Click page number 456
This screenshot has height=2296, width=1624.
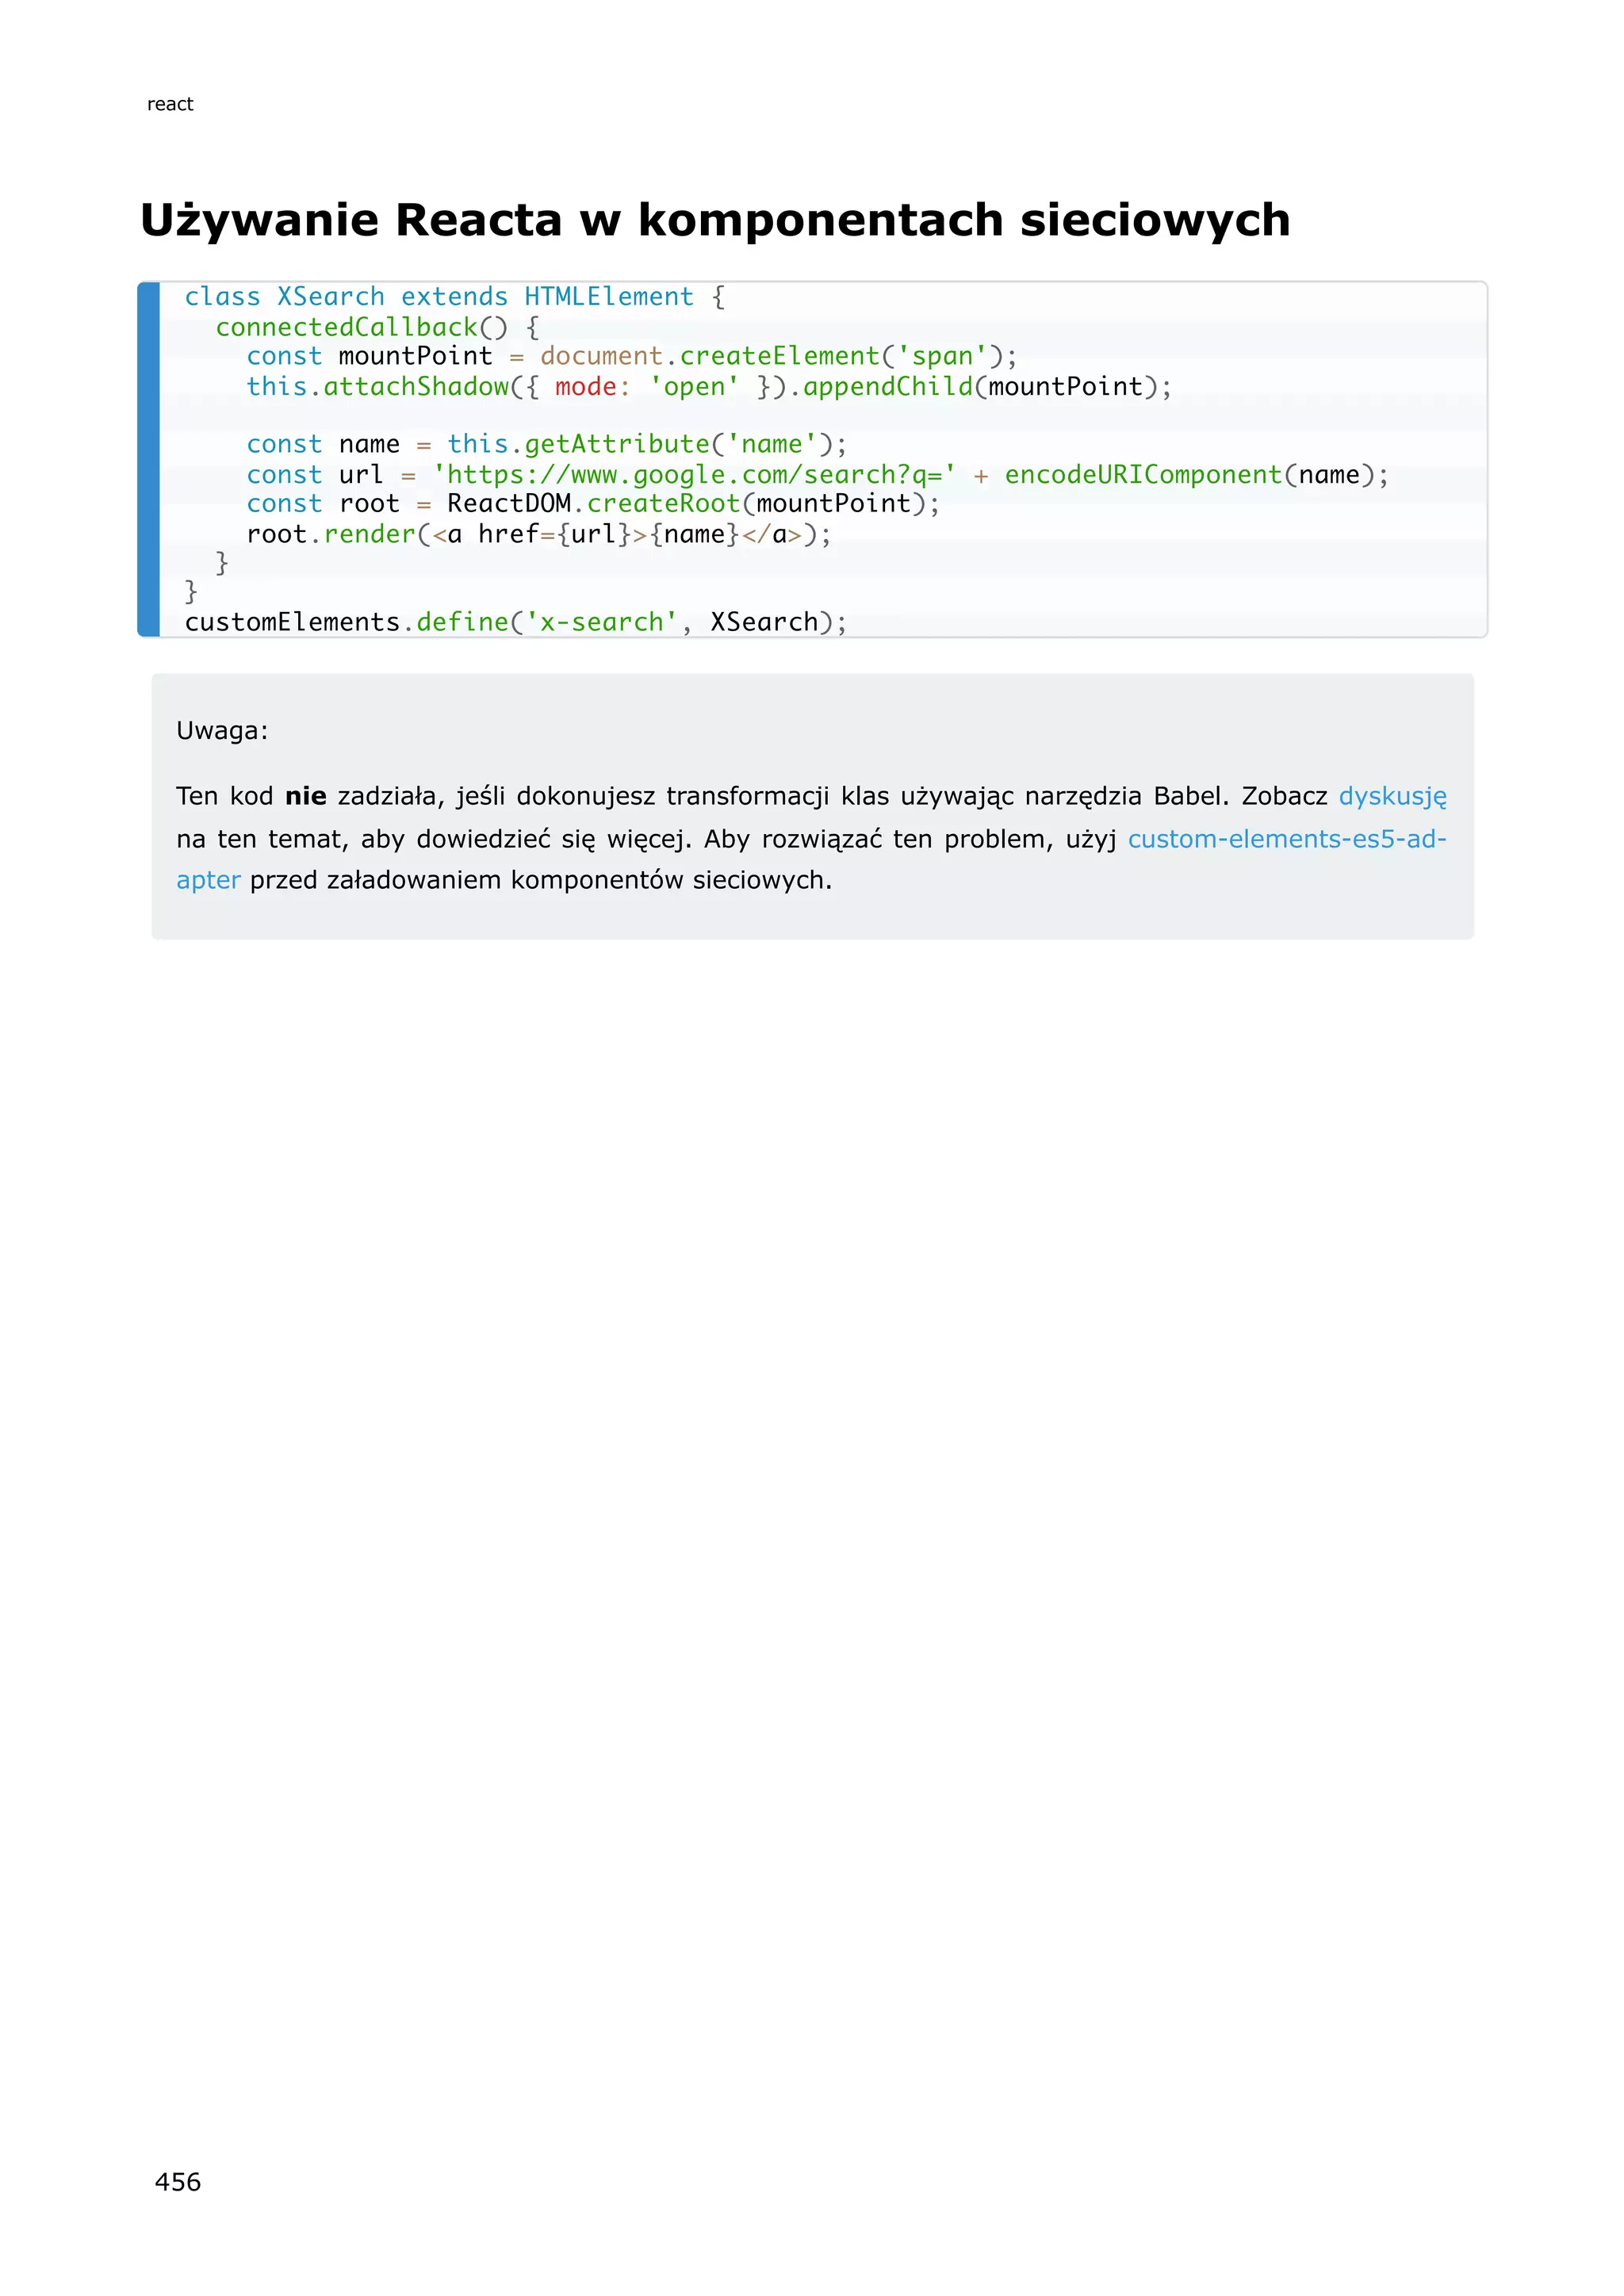coord(178,2181)
